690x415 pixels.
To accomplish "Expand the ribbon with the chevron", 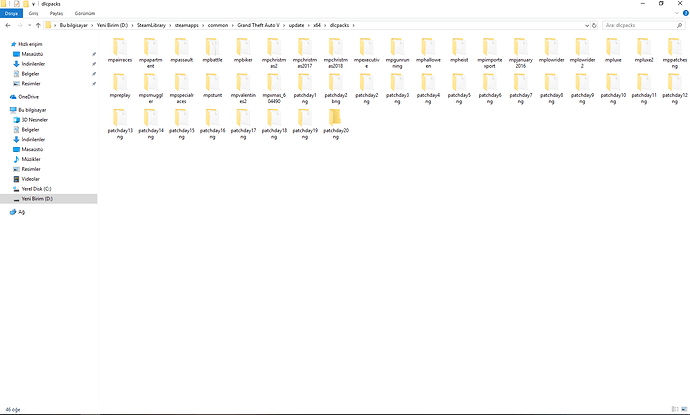I will click(x=676, y=13).
